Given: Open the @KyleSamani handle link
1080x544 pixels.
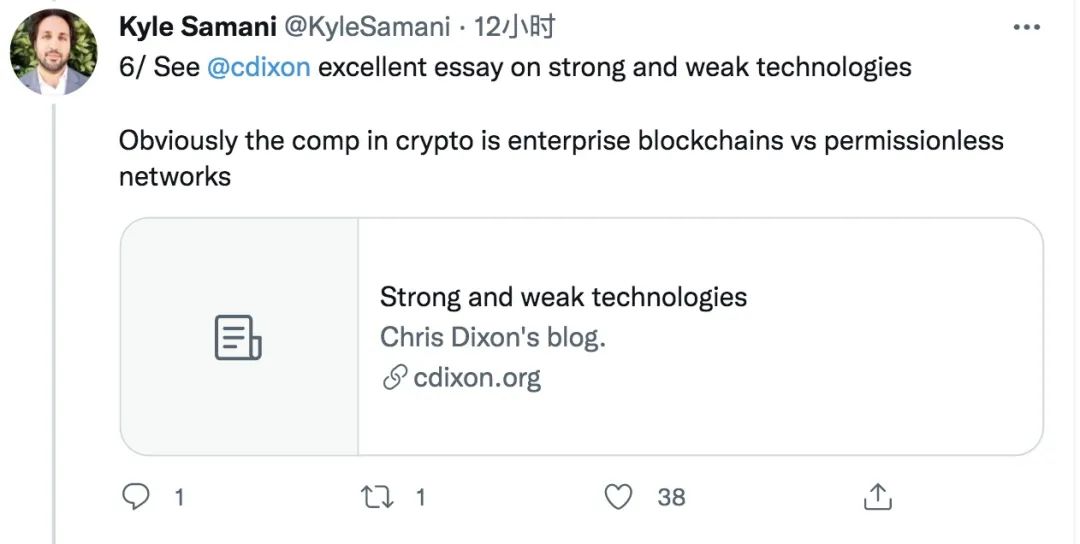Looking at the screenshot, I should coord(367,27).
